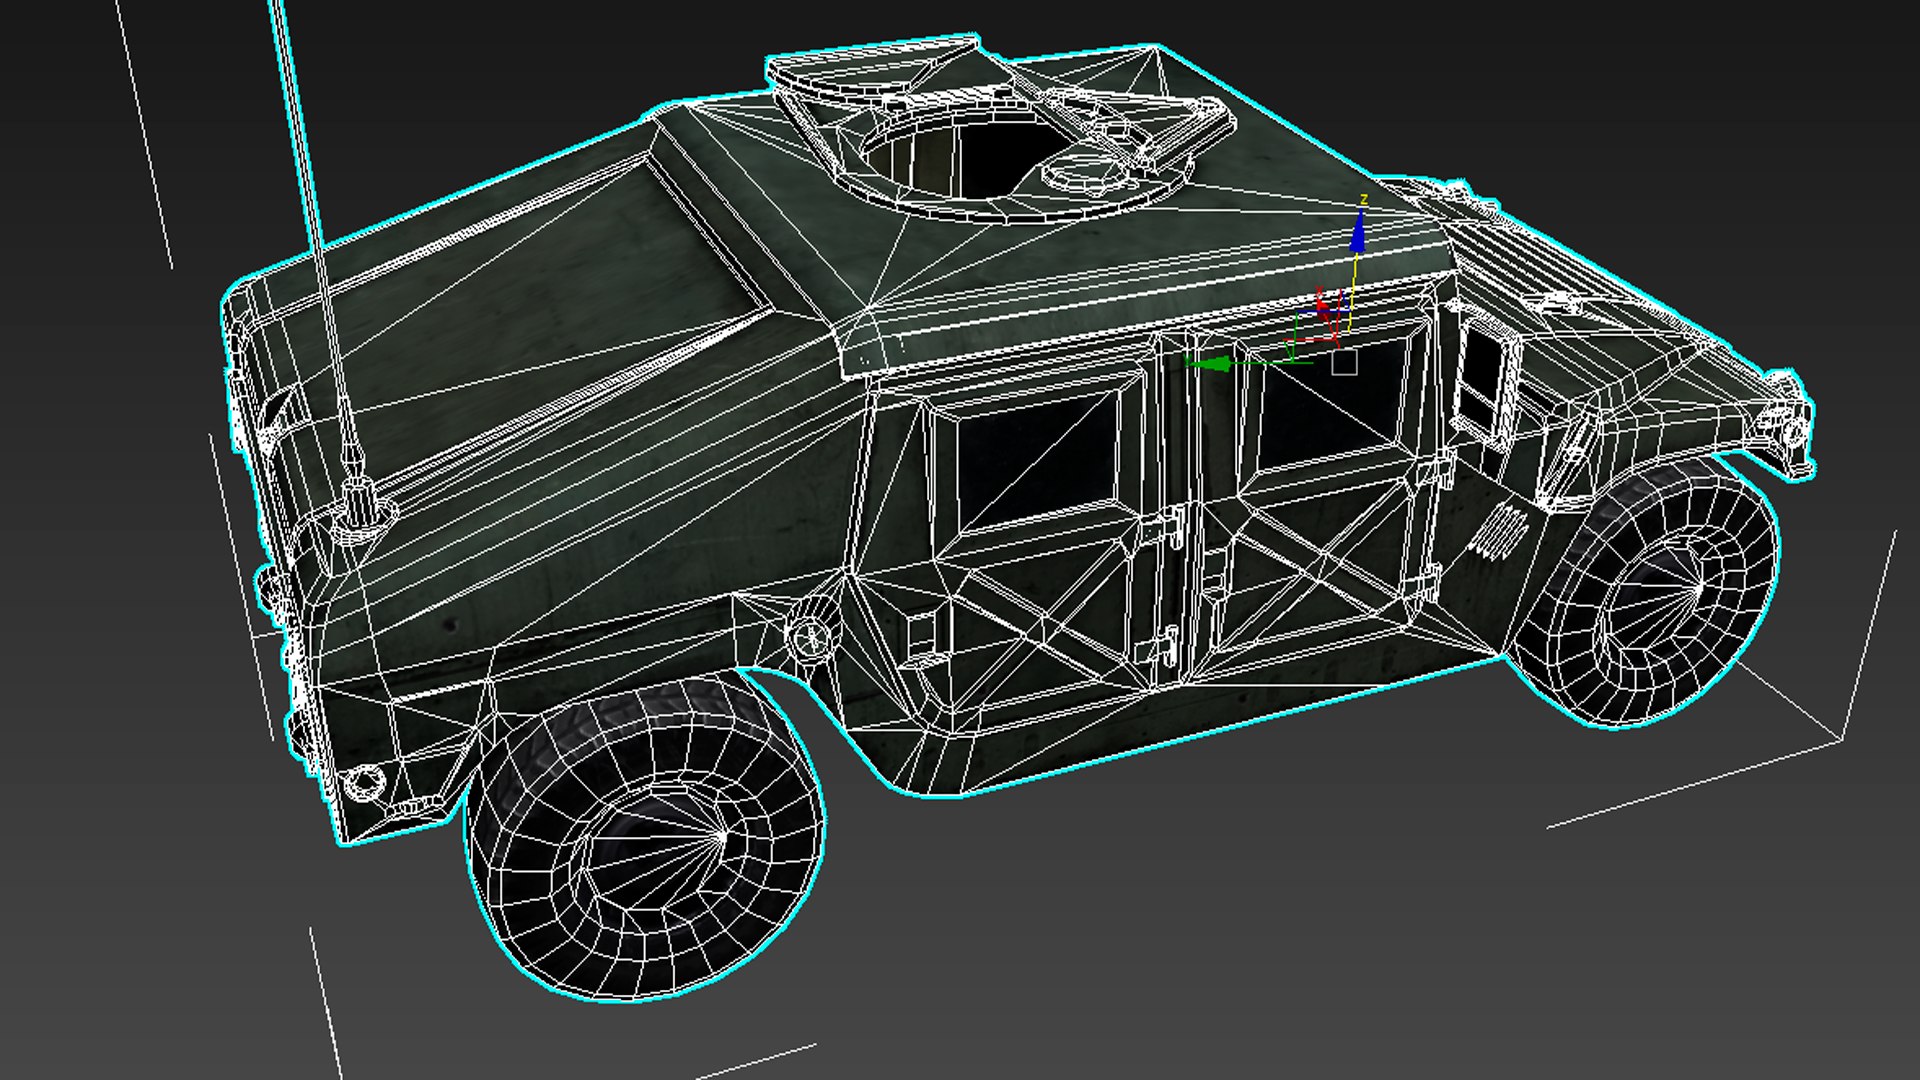Click the front wheel hub center
Image resolution: width=1920 pixels, height=1080 pixels.
click(x=1697, y=588)
